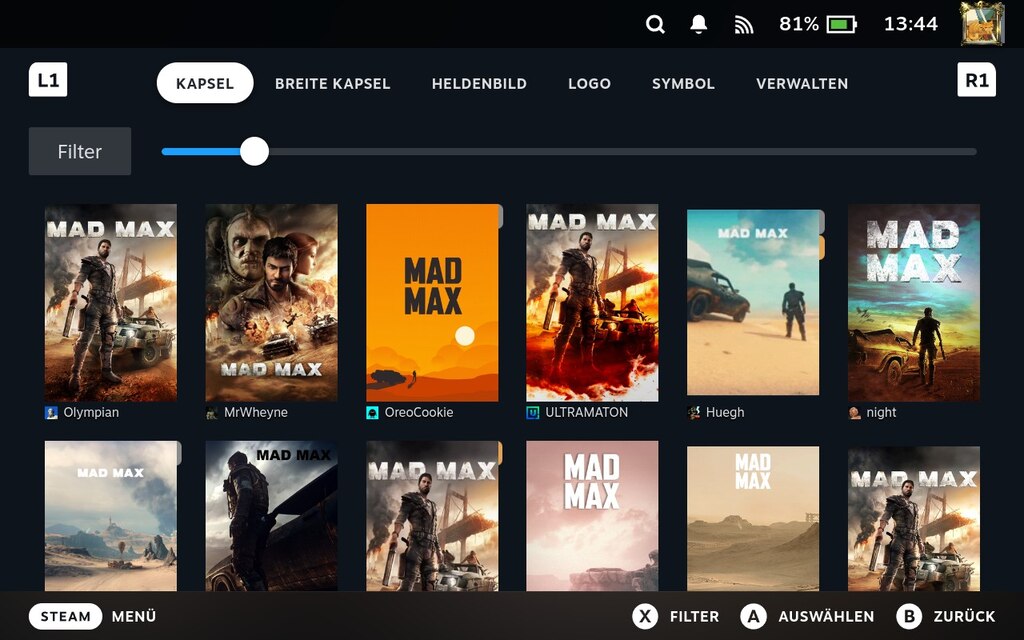
Task: Click the network signal icon
Action: (744, 23)
